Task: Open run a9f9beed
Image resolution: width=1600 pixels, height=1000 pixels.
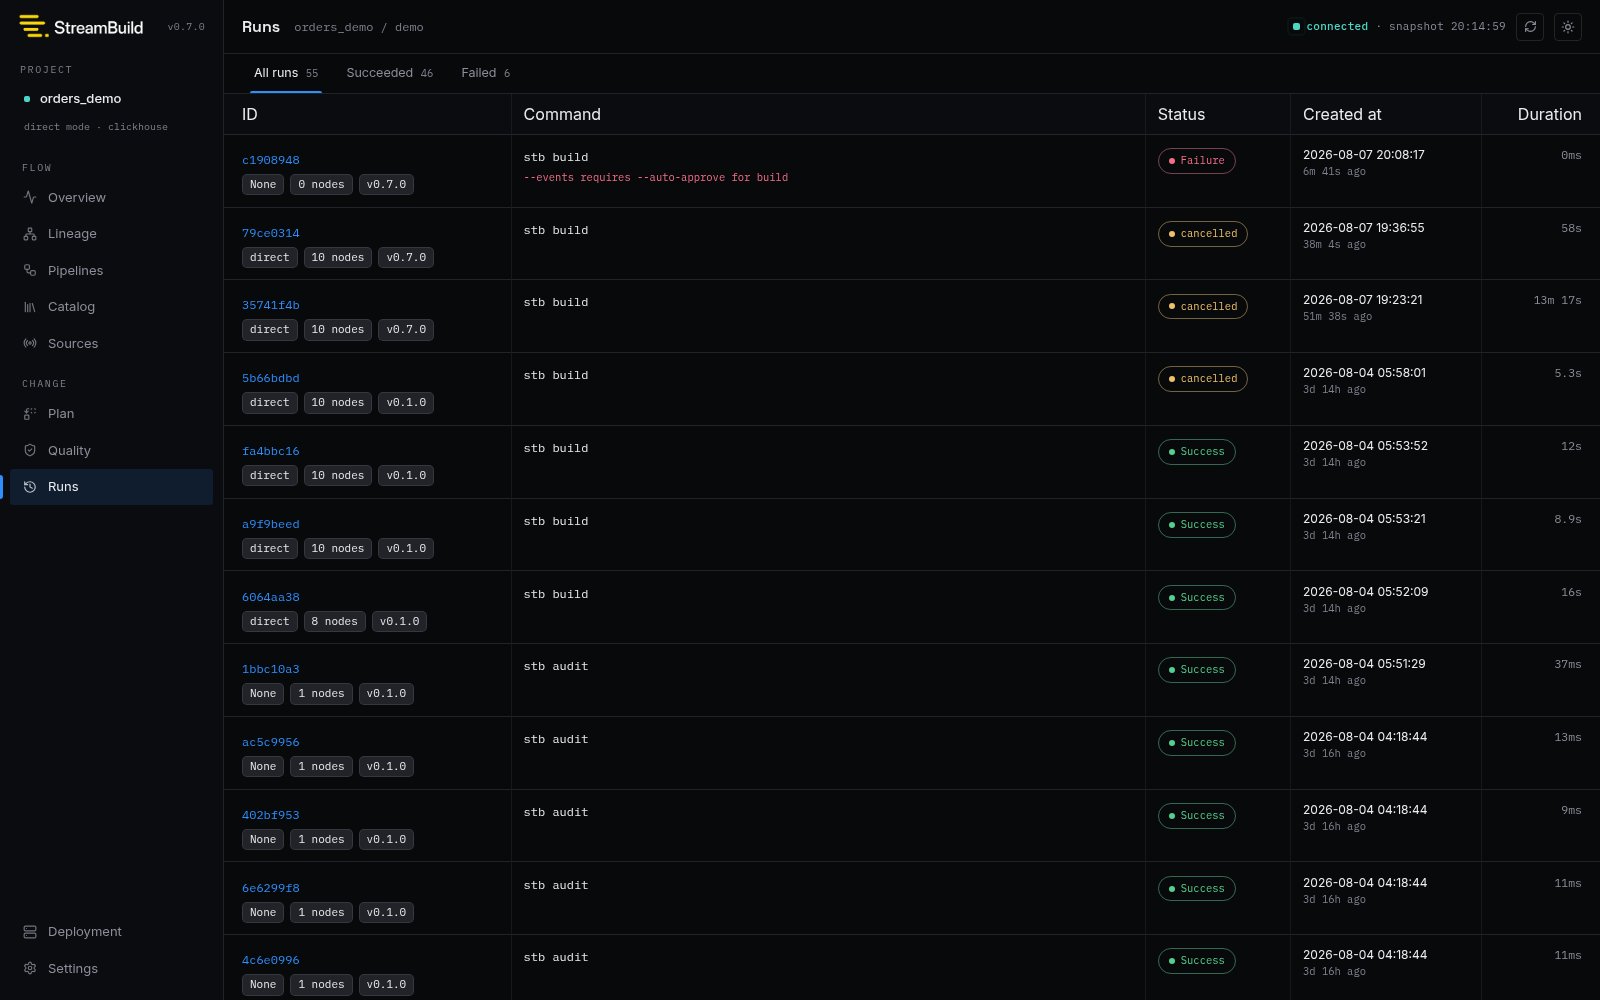Action: [x=271, y=524]
